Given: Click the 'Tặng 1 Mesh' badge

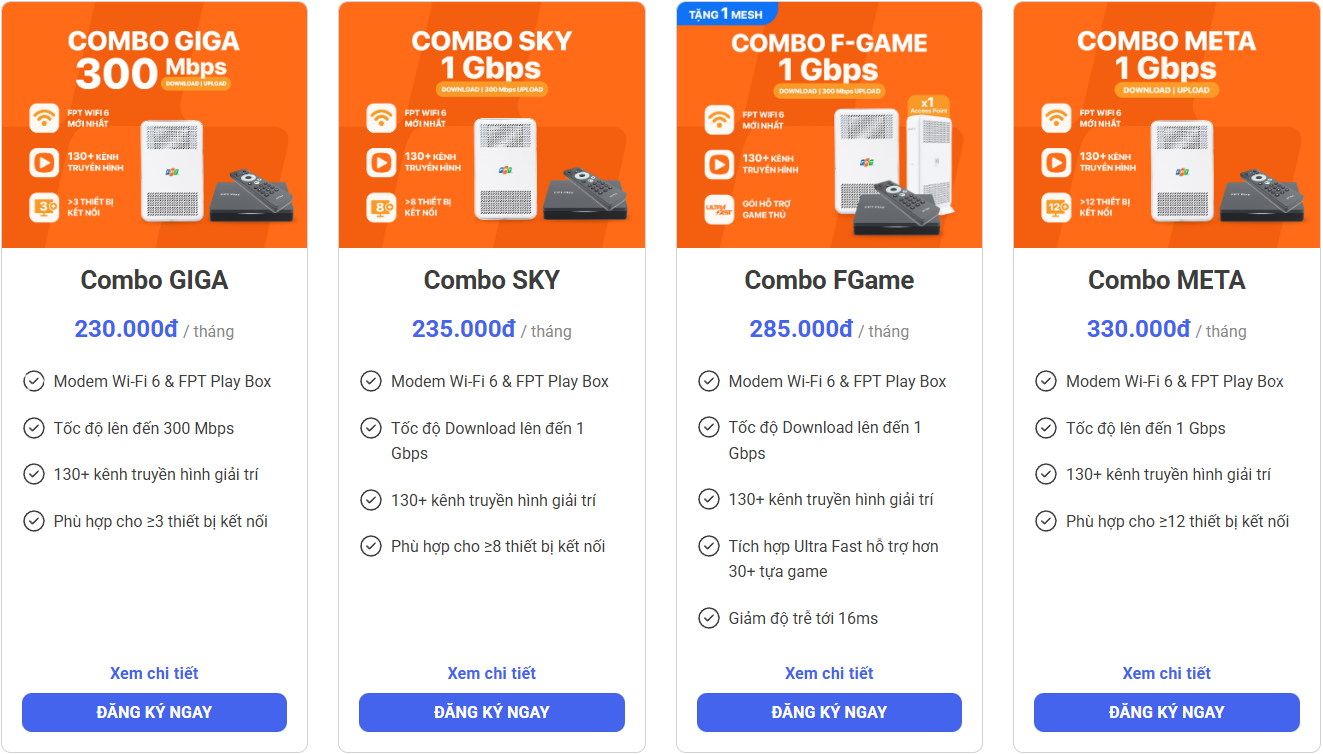Looking at the screenshot, I should 727,14.
